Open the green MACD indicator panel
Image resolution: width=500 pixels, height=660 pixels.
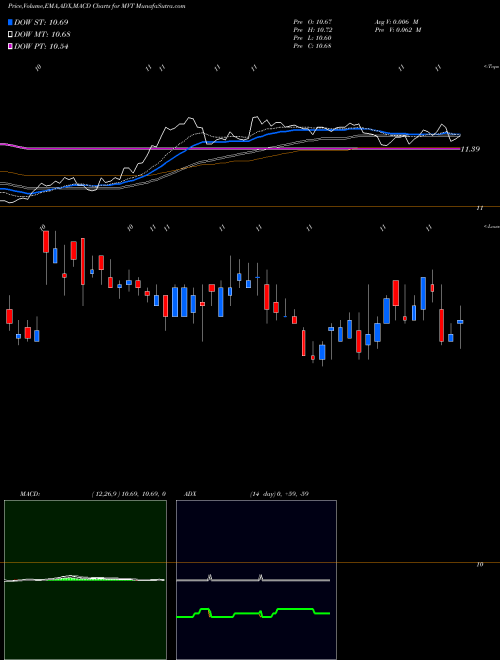coord(85,580)
